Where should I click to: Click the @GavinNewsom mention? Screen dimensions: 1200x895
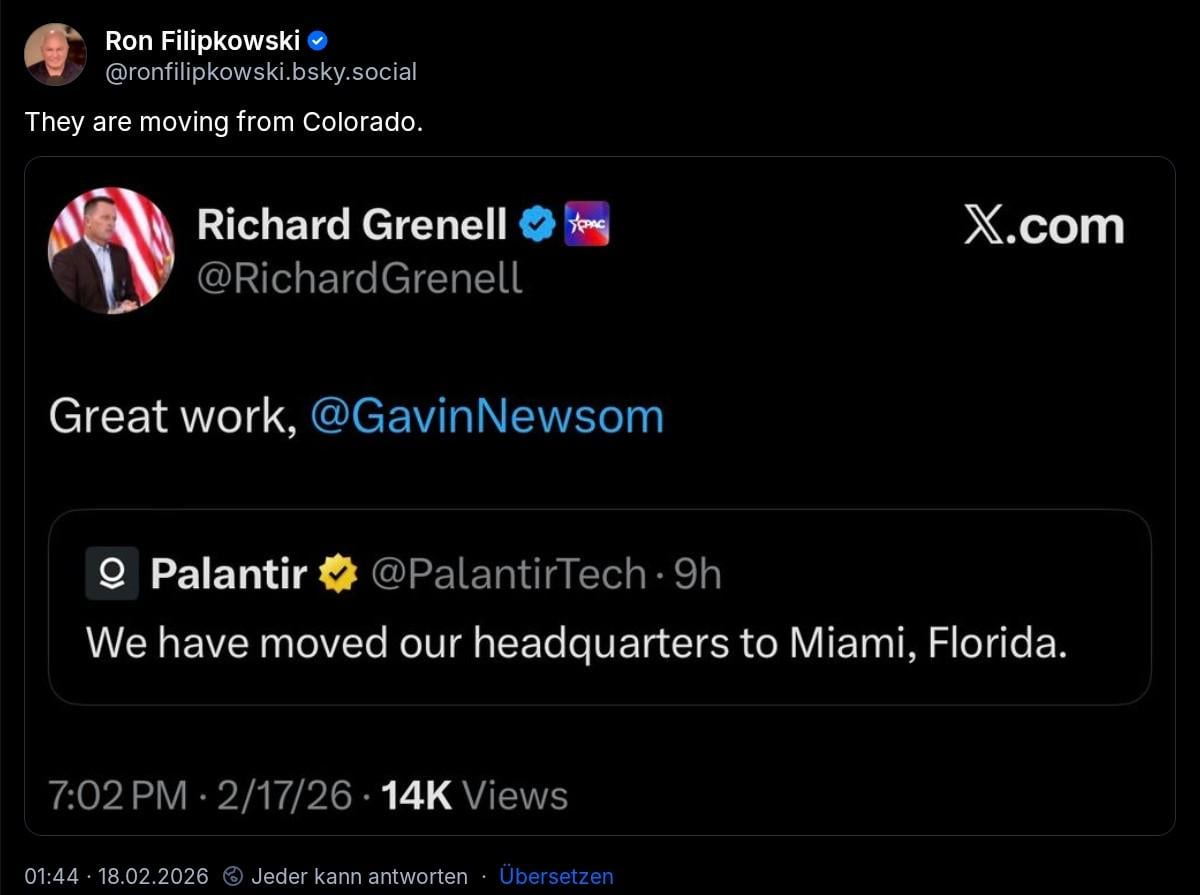487,416
